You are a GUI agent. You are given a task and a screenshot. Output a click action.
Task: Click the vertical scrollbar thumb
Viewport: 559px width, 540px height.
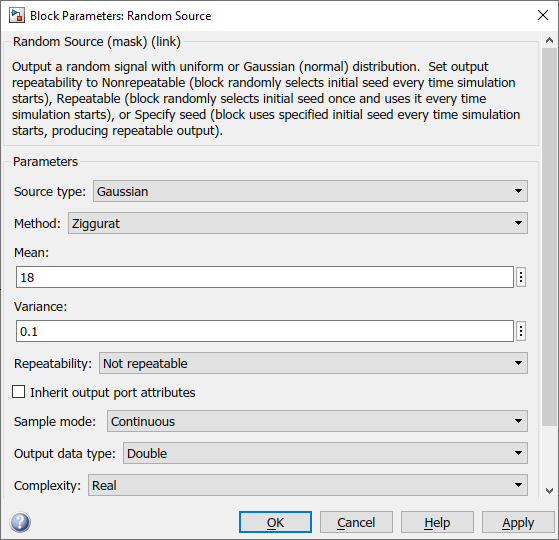coord(549,237)
